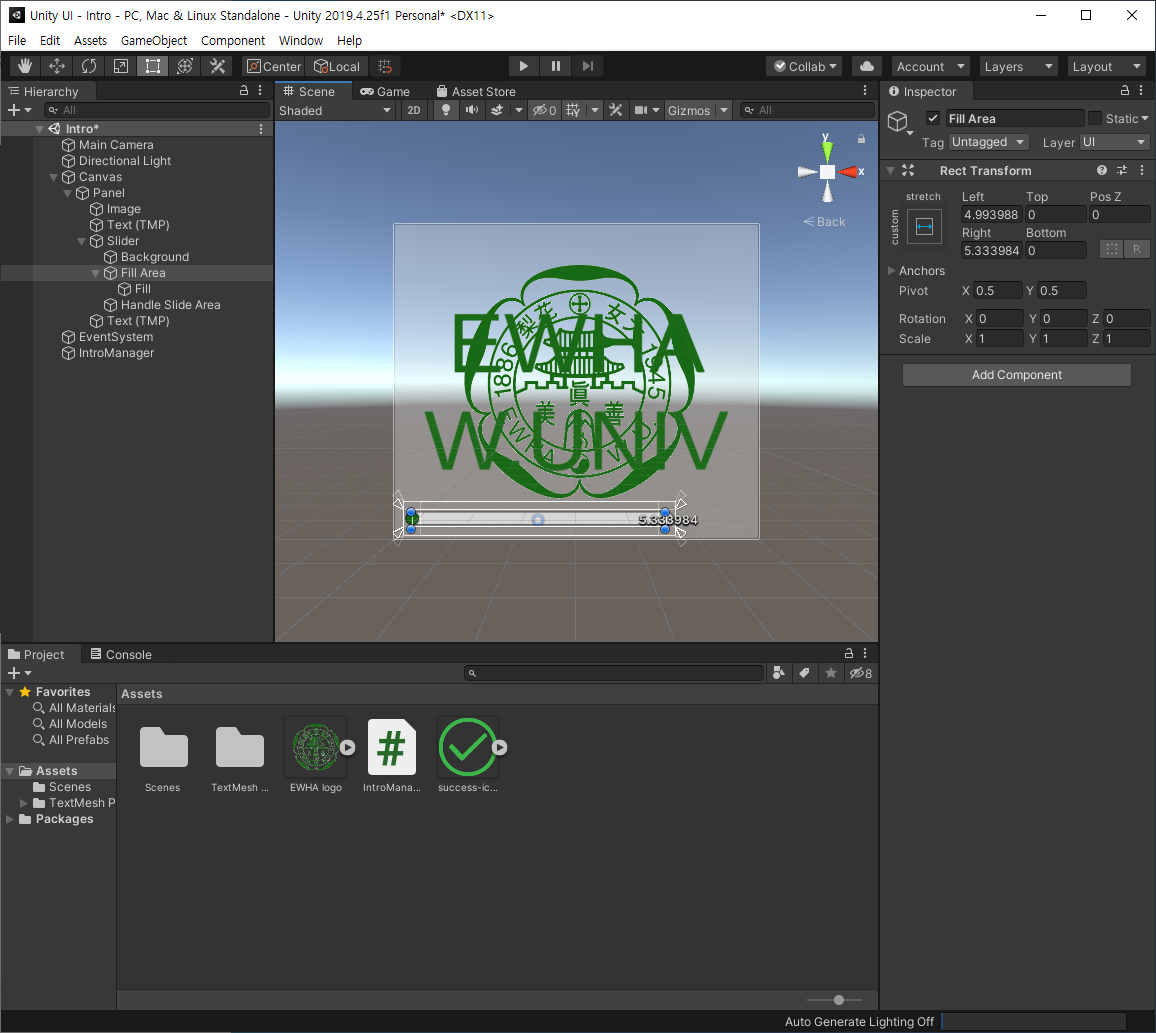The height and width of the screenshot is (1033, 1156).
Task: Open Gizmos dropdown arrow
Action: point(724,110)
